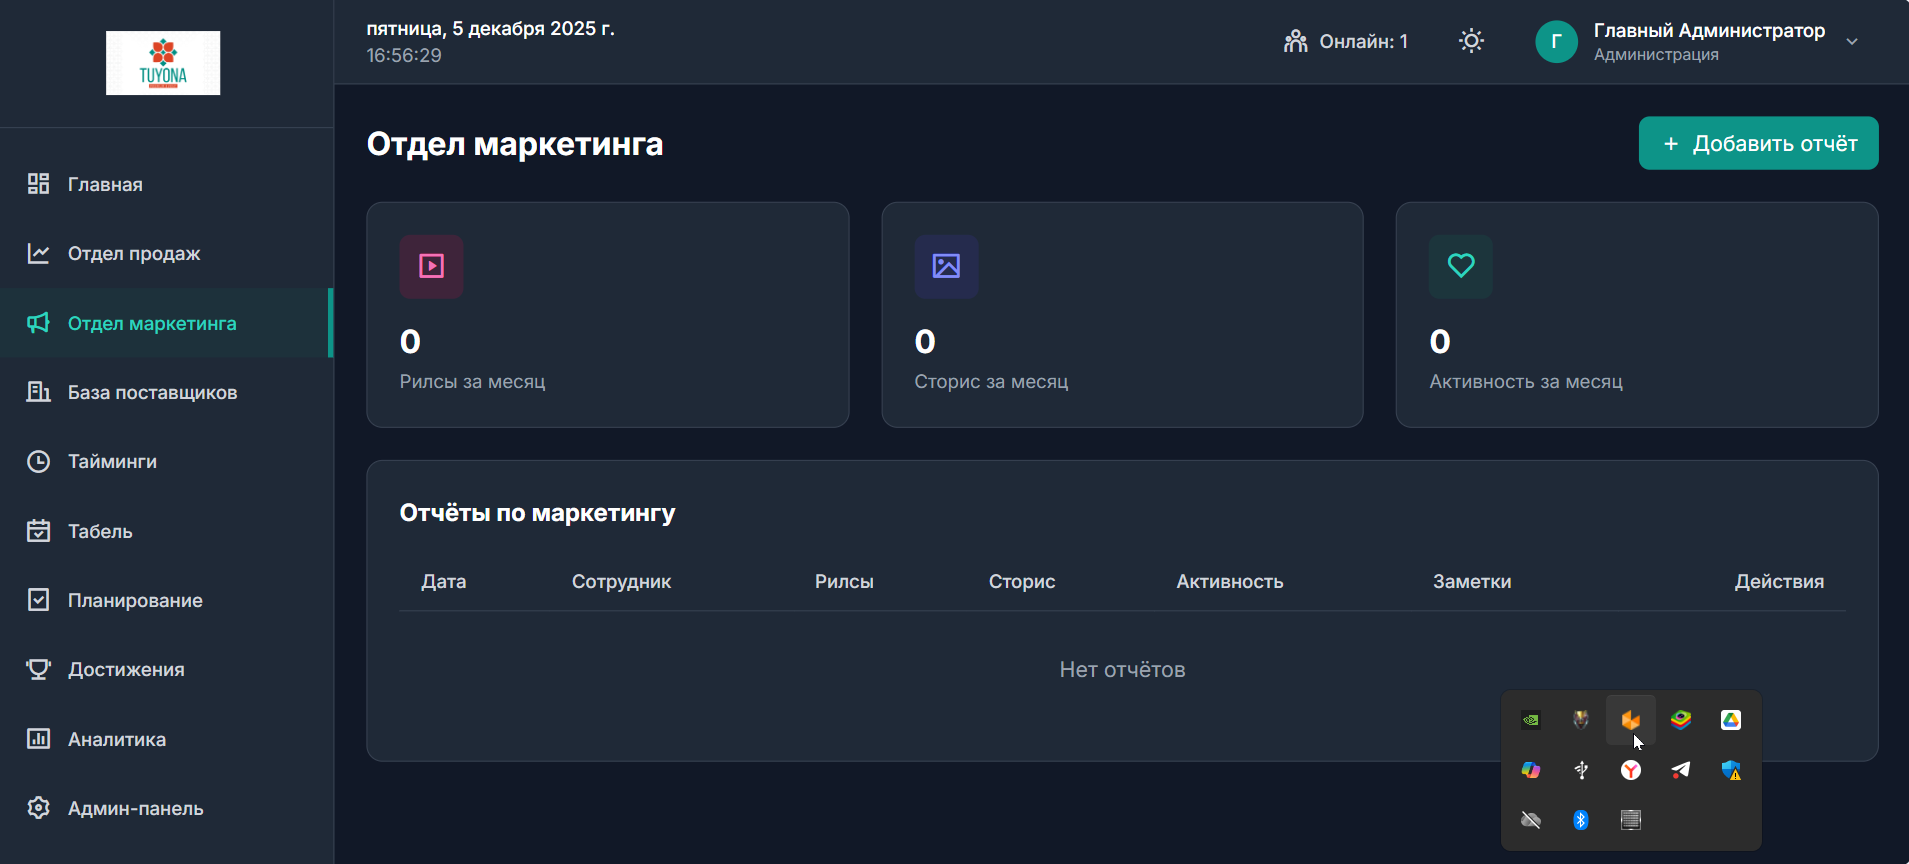Click the Активность за месяц heart icon
The image size is (1909, 864).
pyautogui.click(x=1461, y=266)
